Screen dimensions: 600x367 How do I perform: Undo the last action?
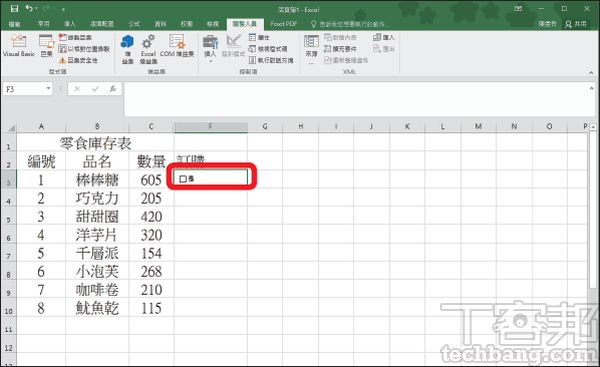(x=29, y=8)
